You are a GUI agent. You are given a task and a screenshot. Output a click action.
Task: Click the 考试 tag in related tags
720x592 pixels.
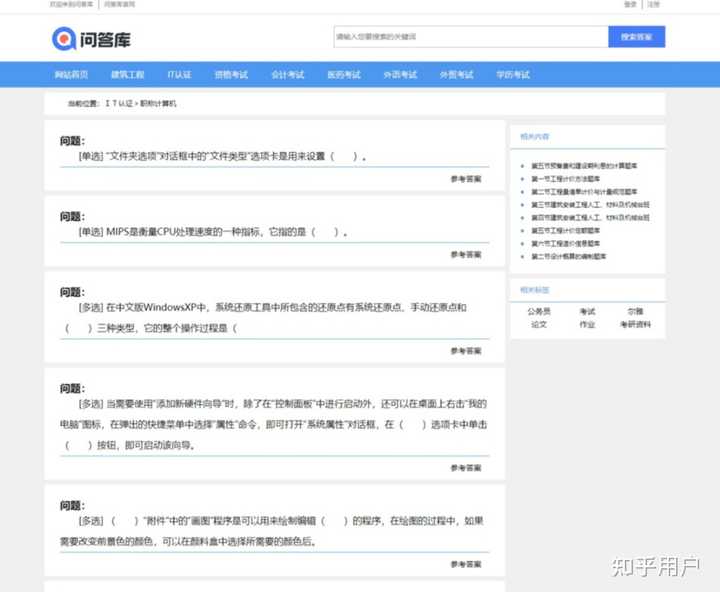(587, 311)
